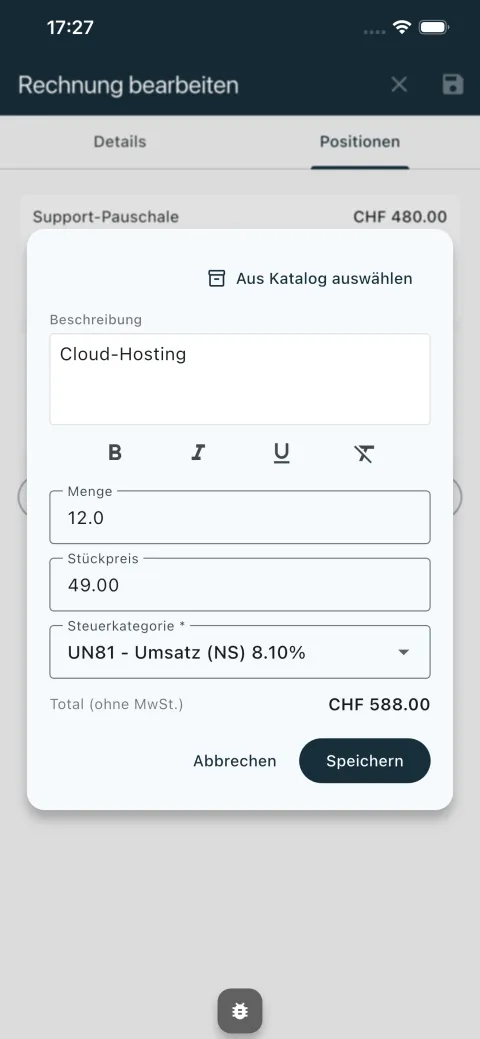Click the save floppy disk icon

click(x=453, y=85)
